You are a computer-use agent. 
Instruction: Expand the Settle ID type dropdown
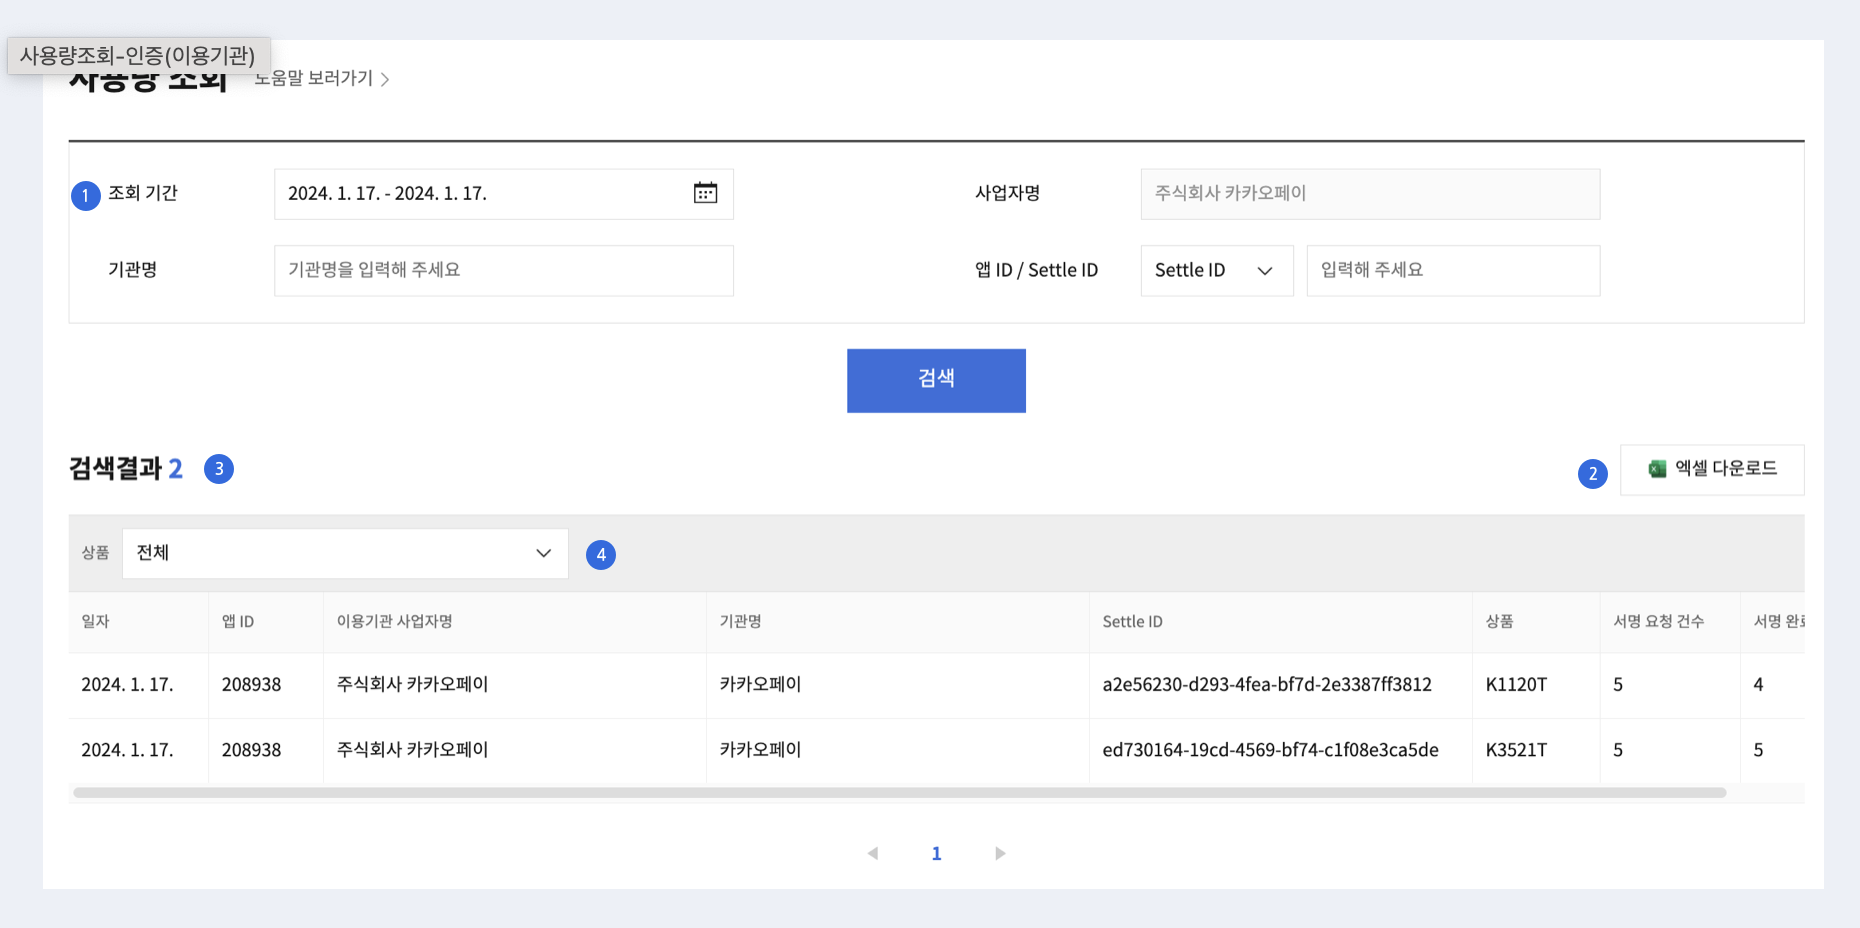pyautogui.click(x=1216, y=271)
